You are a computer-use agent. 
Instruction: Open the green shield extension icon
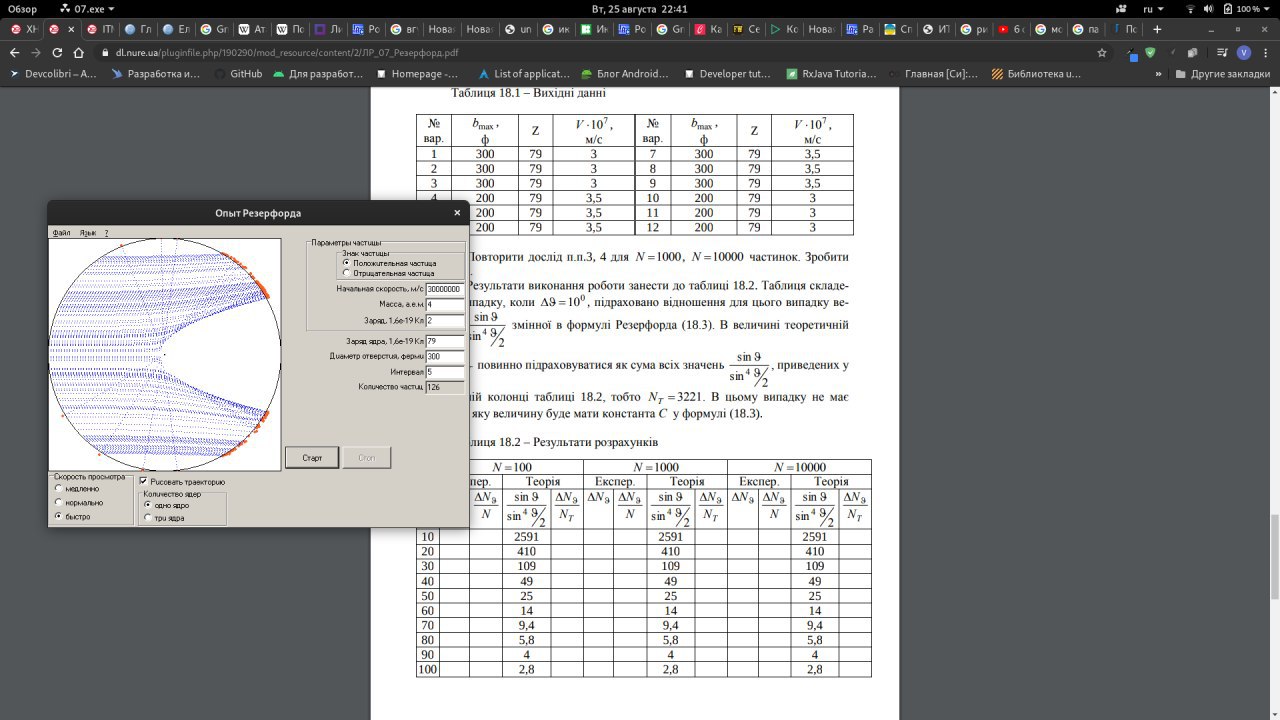click(x=1150, y=52)
